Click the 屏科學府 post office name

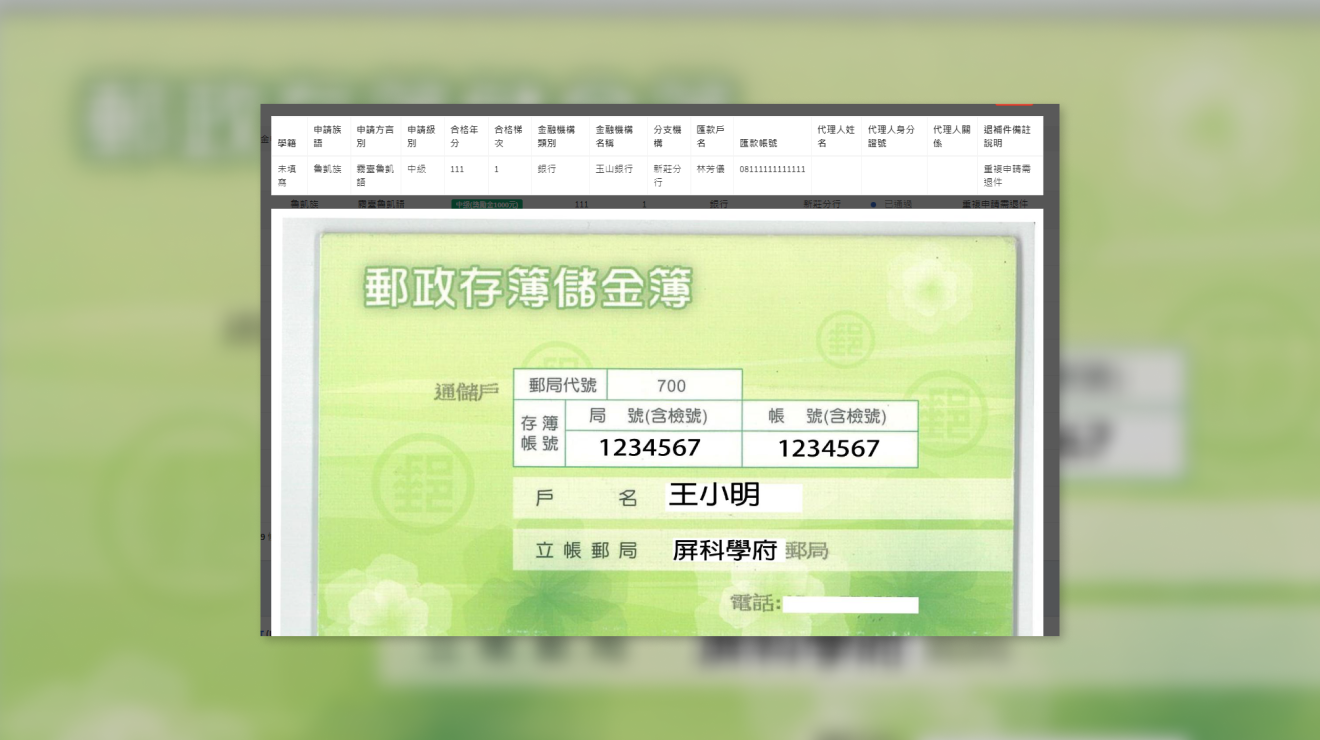coord(726,550)
